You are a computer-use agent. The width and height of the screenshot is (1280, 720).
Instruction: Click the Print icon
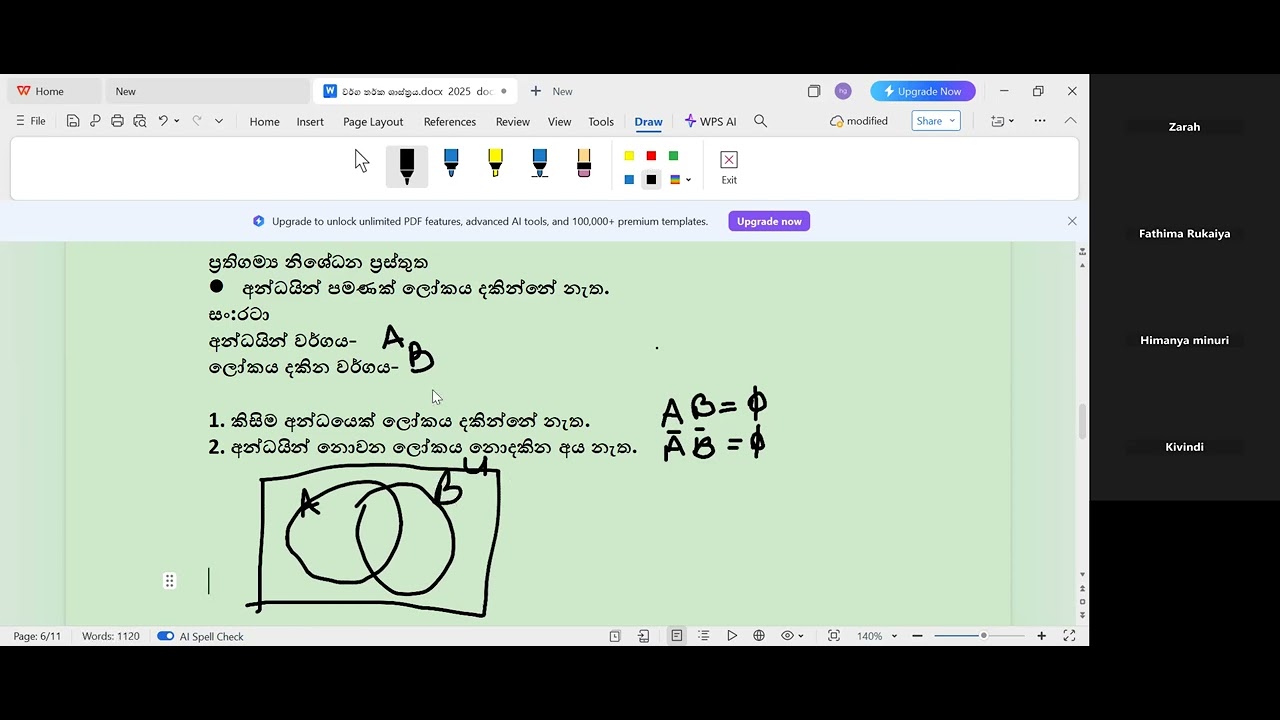(117, 121)
